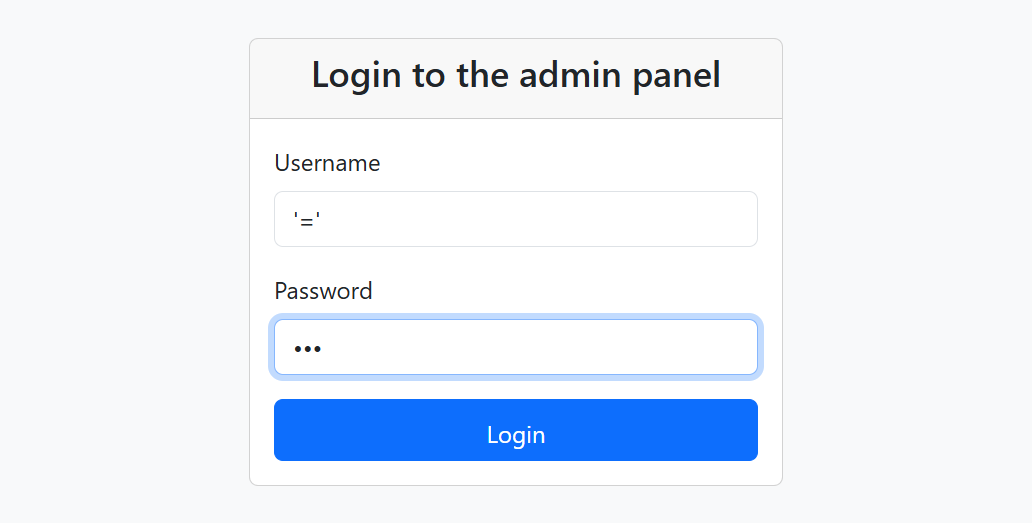1032x523 pixels.
Task: Click the page background right of login card
Action: (907, 262)
